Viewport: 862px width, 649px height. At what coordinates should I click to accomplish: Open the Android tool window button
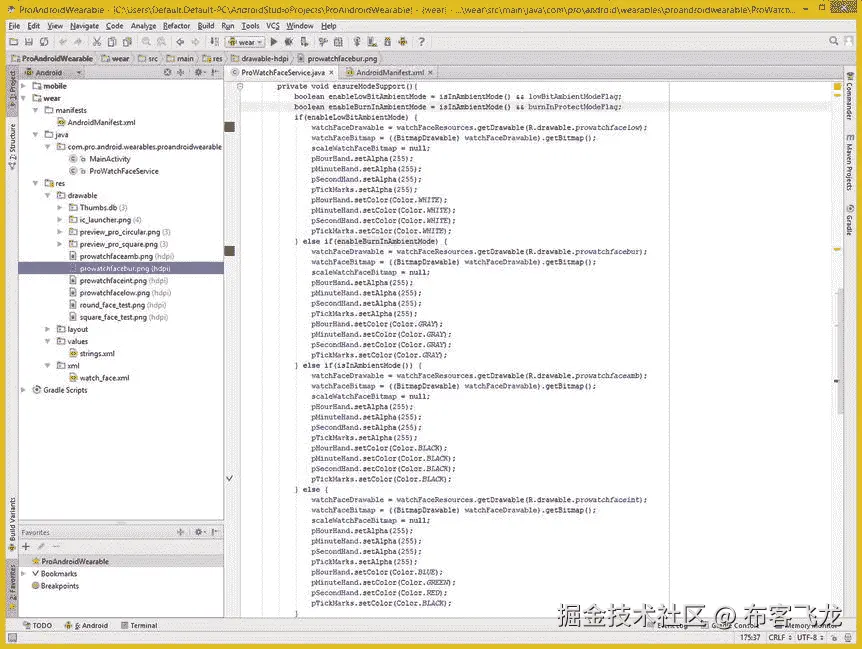point(86,625)
